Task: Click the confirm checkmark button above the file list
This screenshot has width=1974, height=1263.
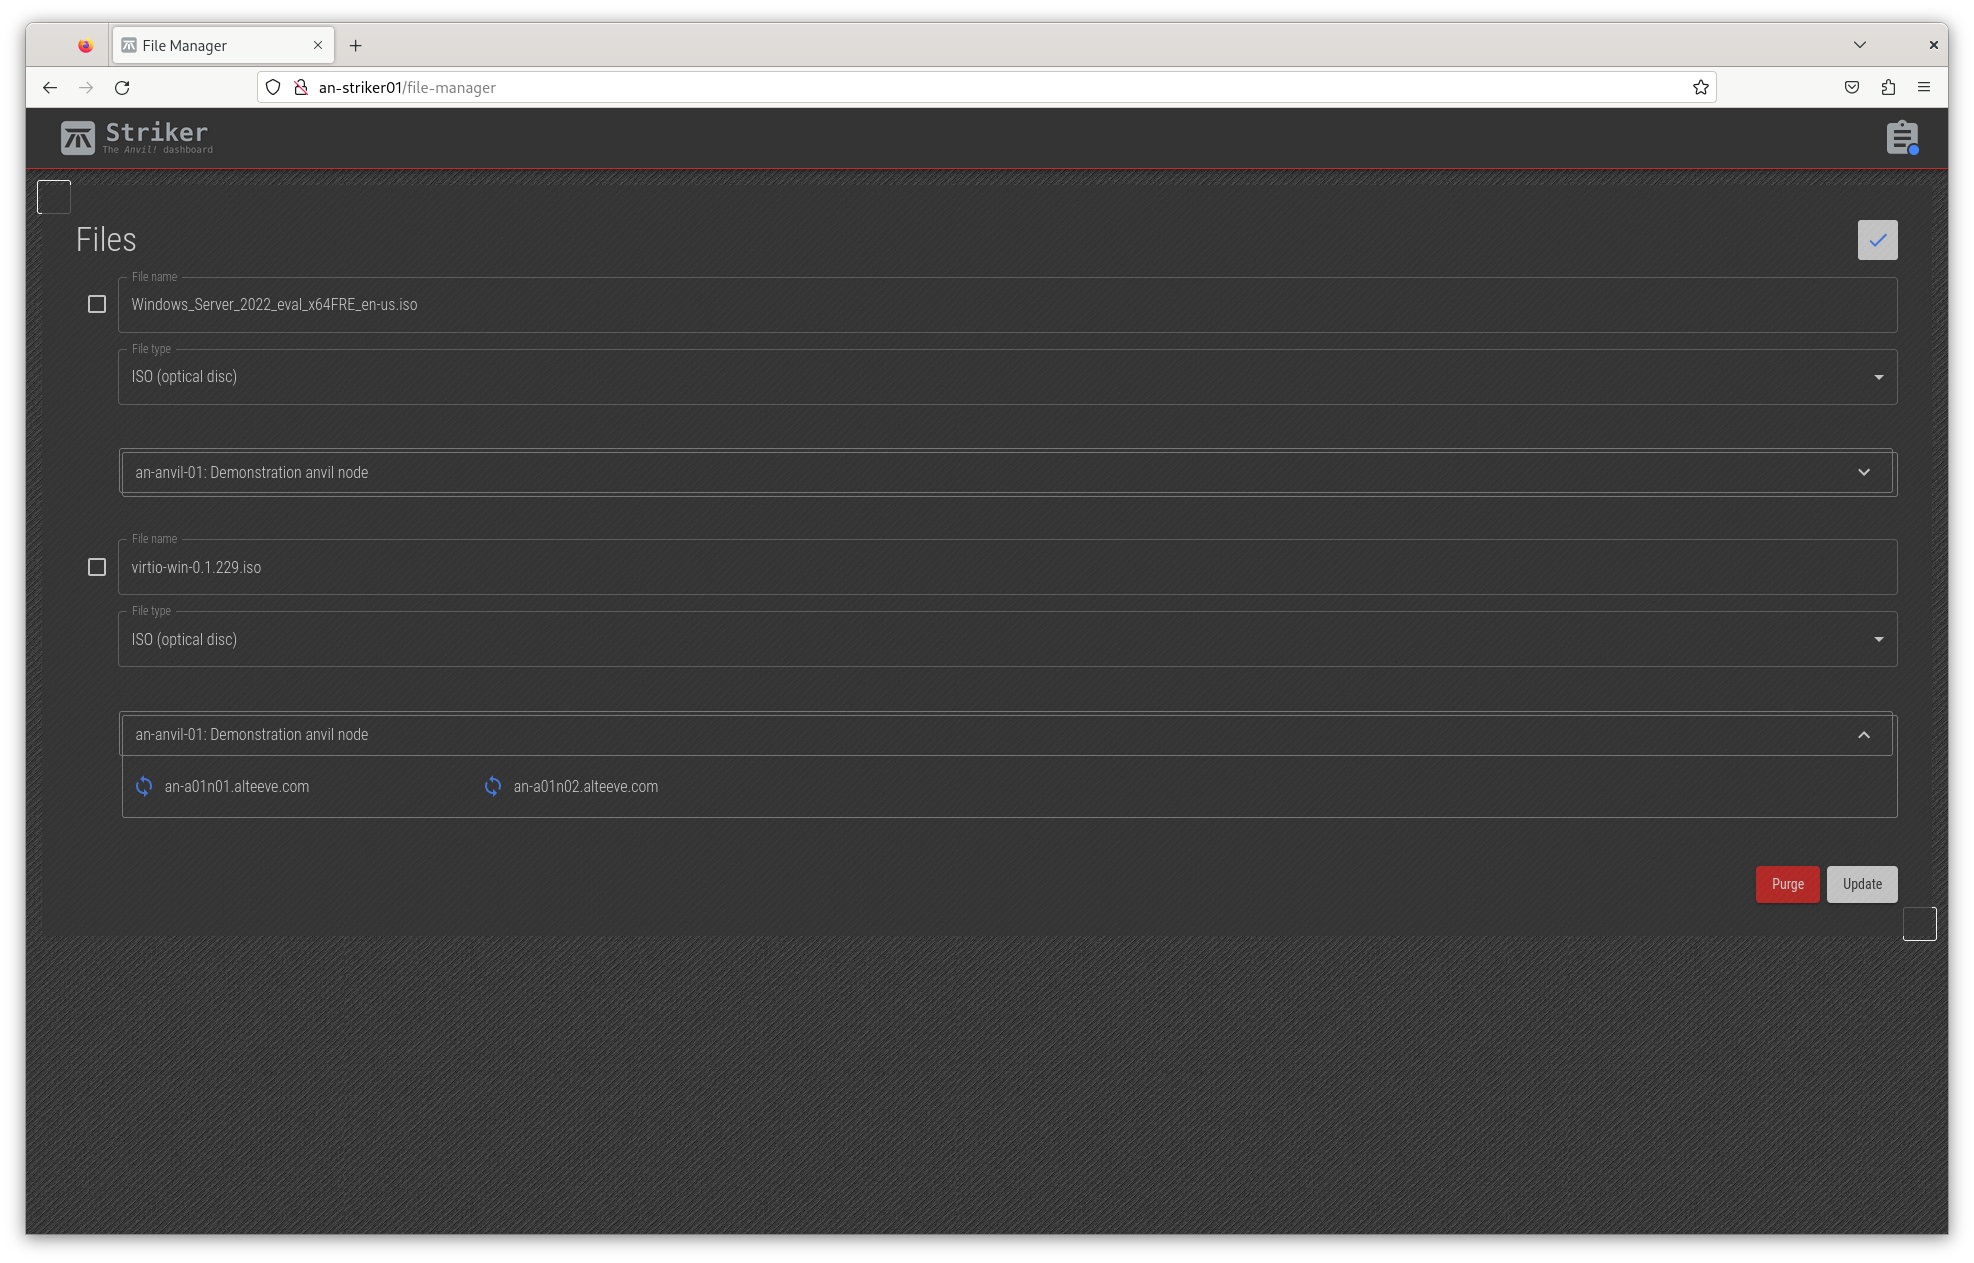Action: [x=1877, y=240]
